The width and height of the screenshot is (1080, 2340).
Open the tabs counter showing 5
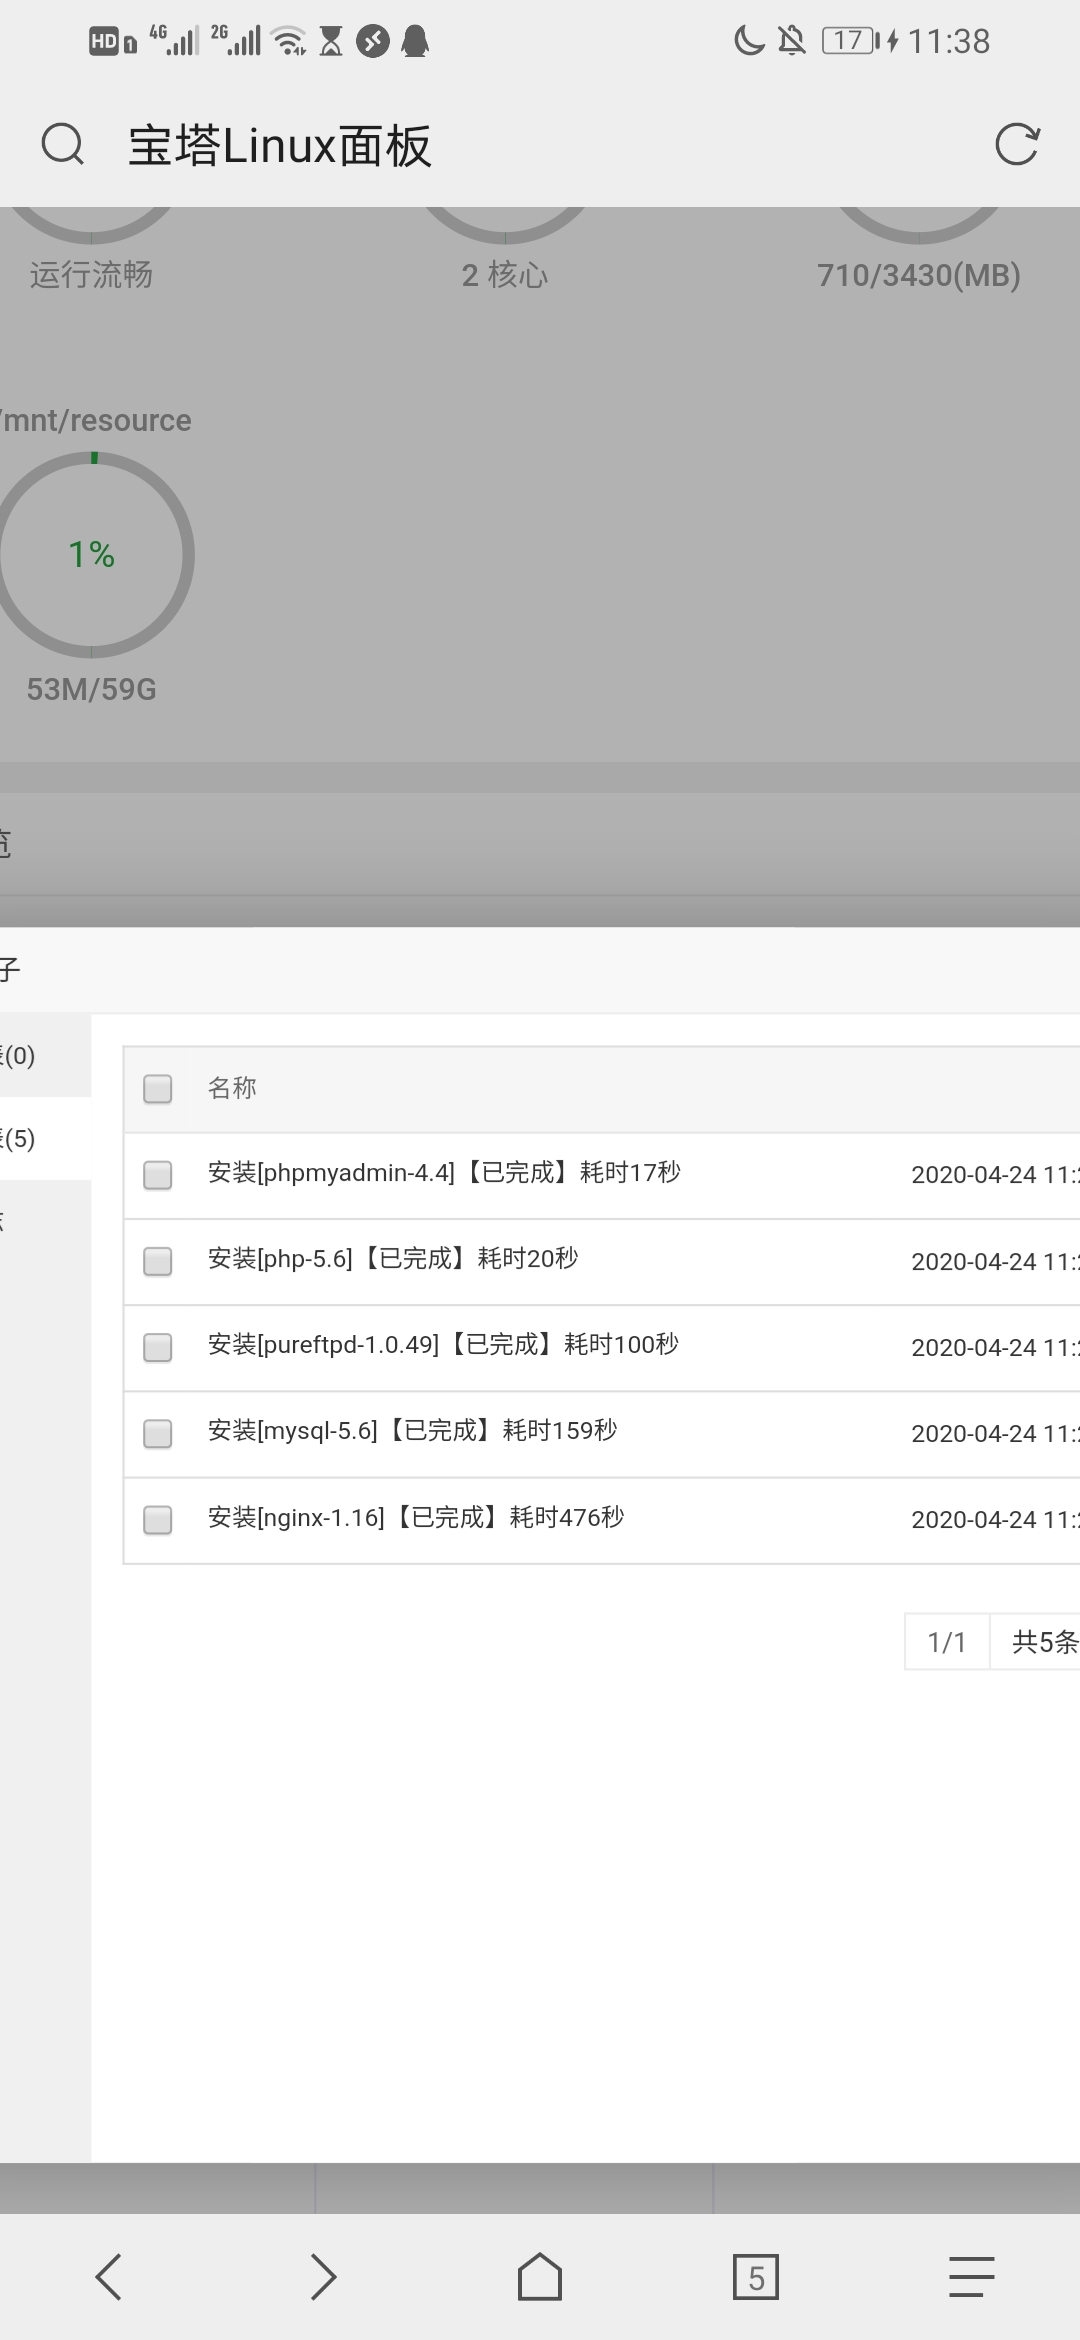click(x=755, y=2277)
